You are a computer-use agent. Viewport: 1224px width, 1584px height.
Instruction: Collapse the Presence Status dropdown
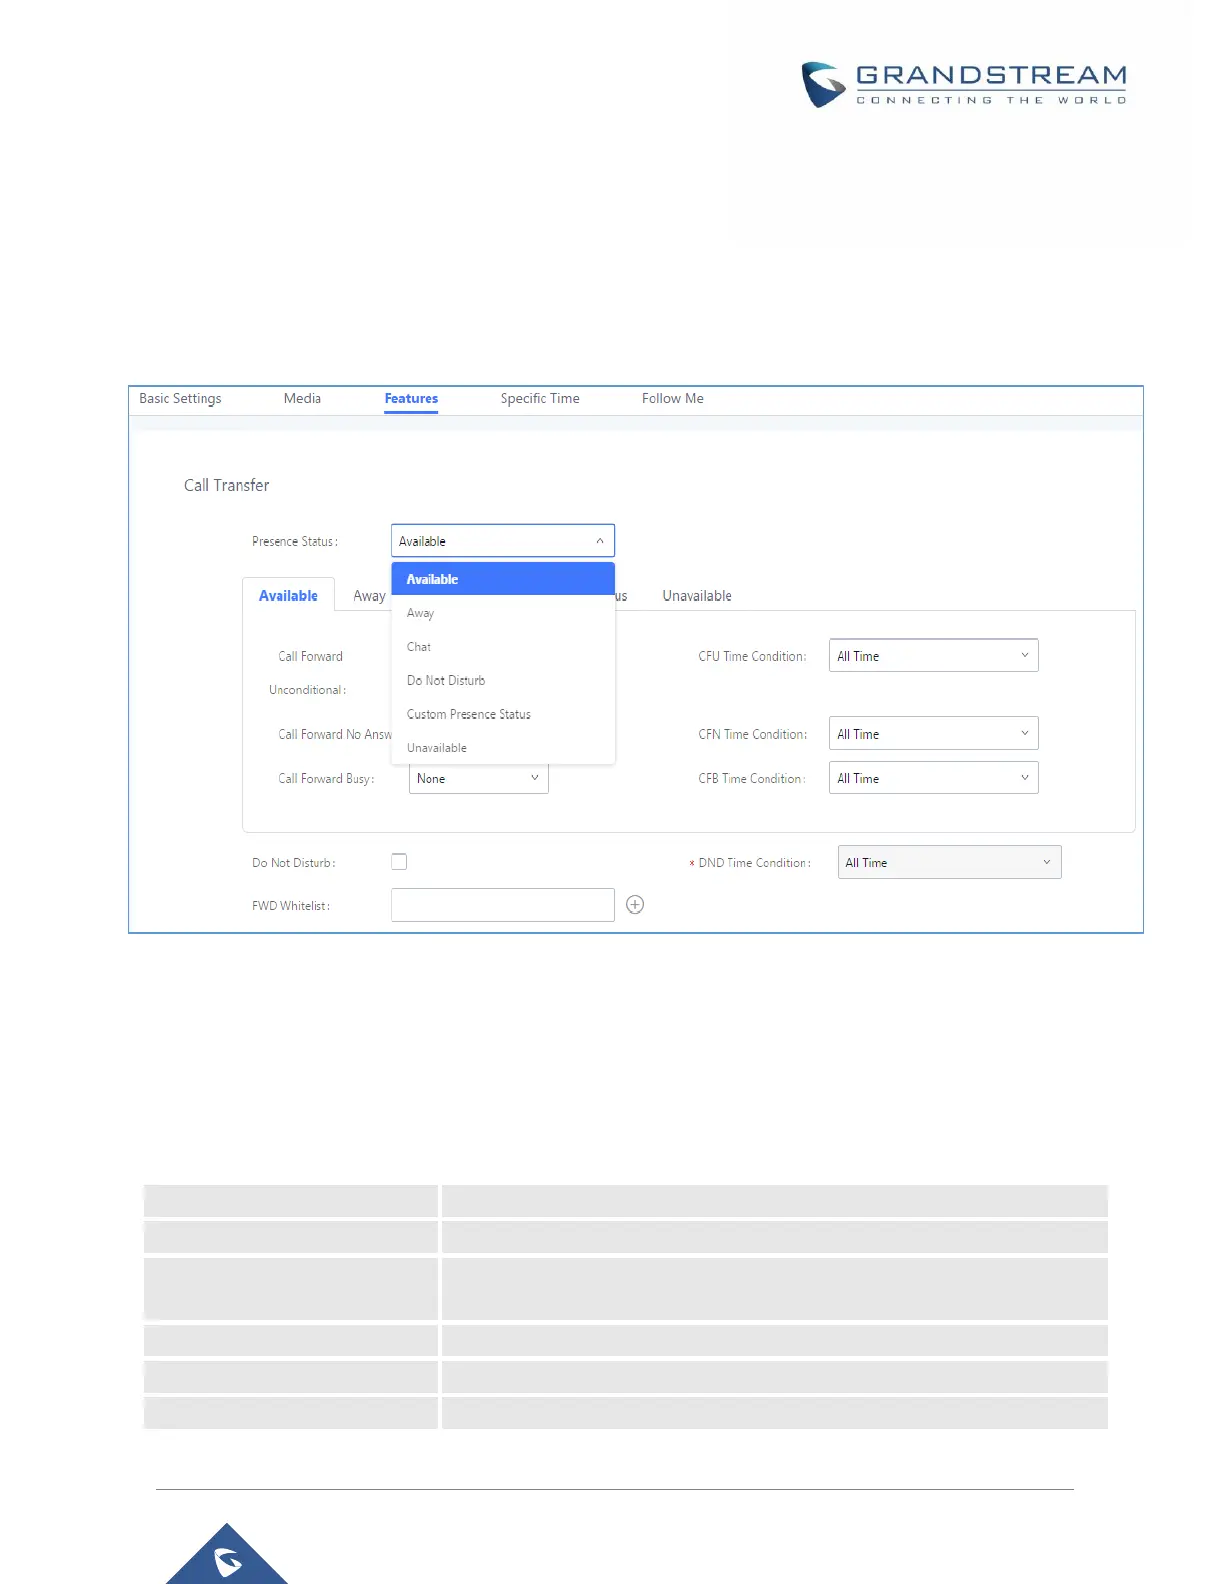pyautogui.click(x=503, y=541)
